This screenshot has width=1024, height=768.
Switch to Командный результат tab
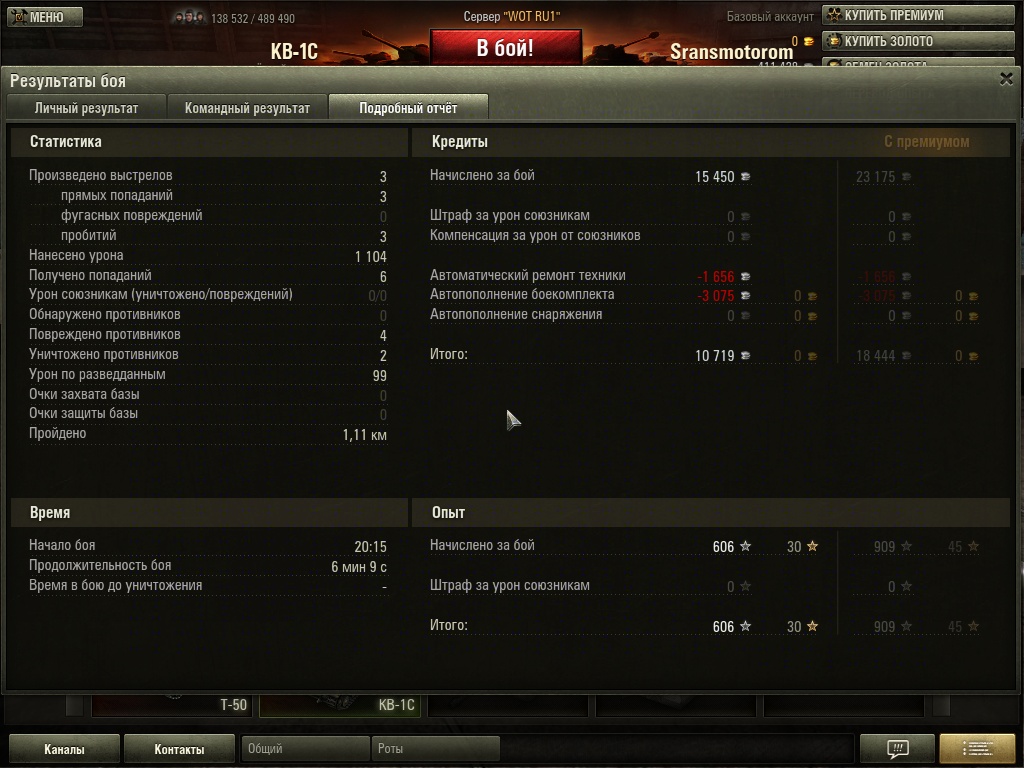pos(247,108)
